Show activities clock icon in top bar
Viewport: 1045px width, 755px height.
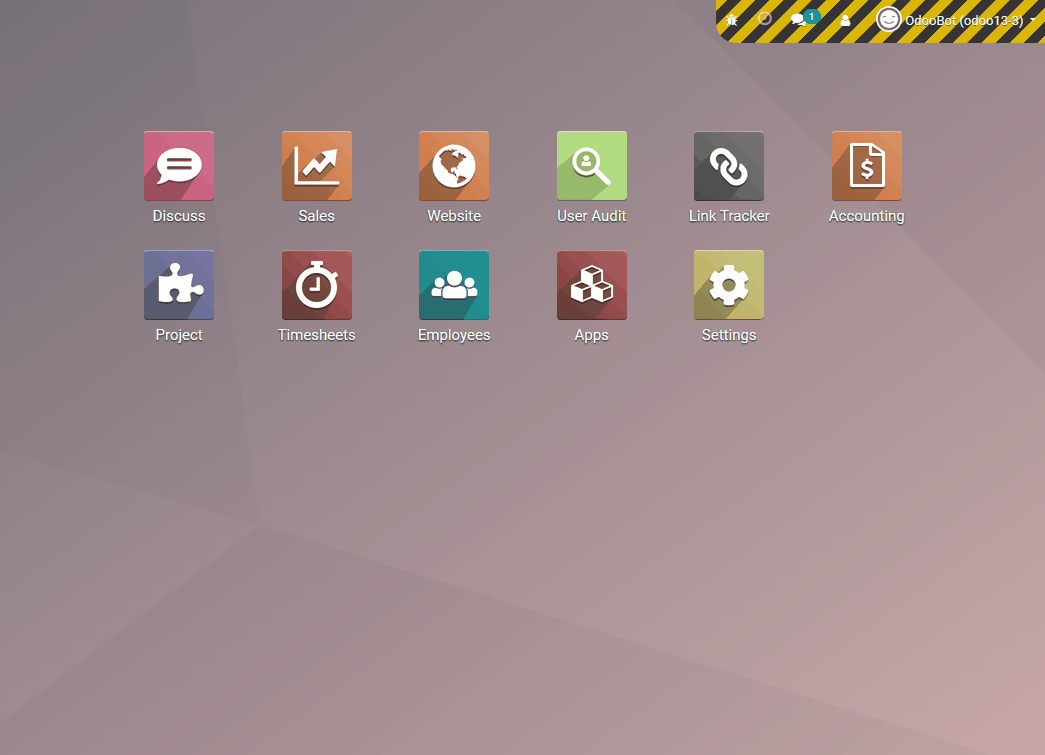[x=764, y=19]
